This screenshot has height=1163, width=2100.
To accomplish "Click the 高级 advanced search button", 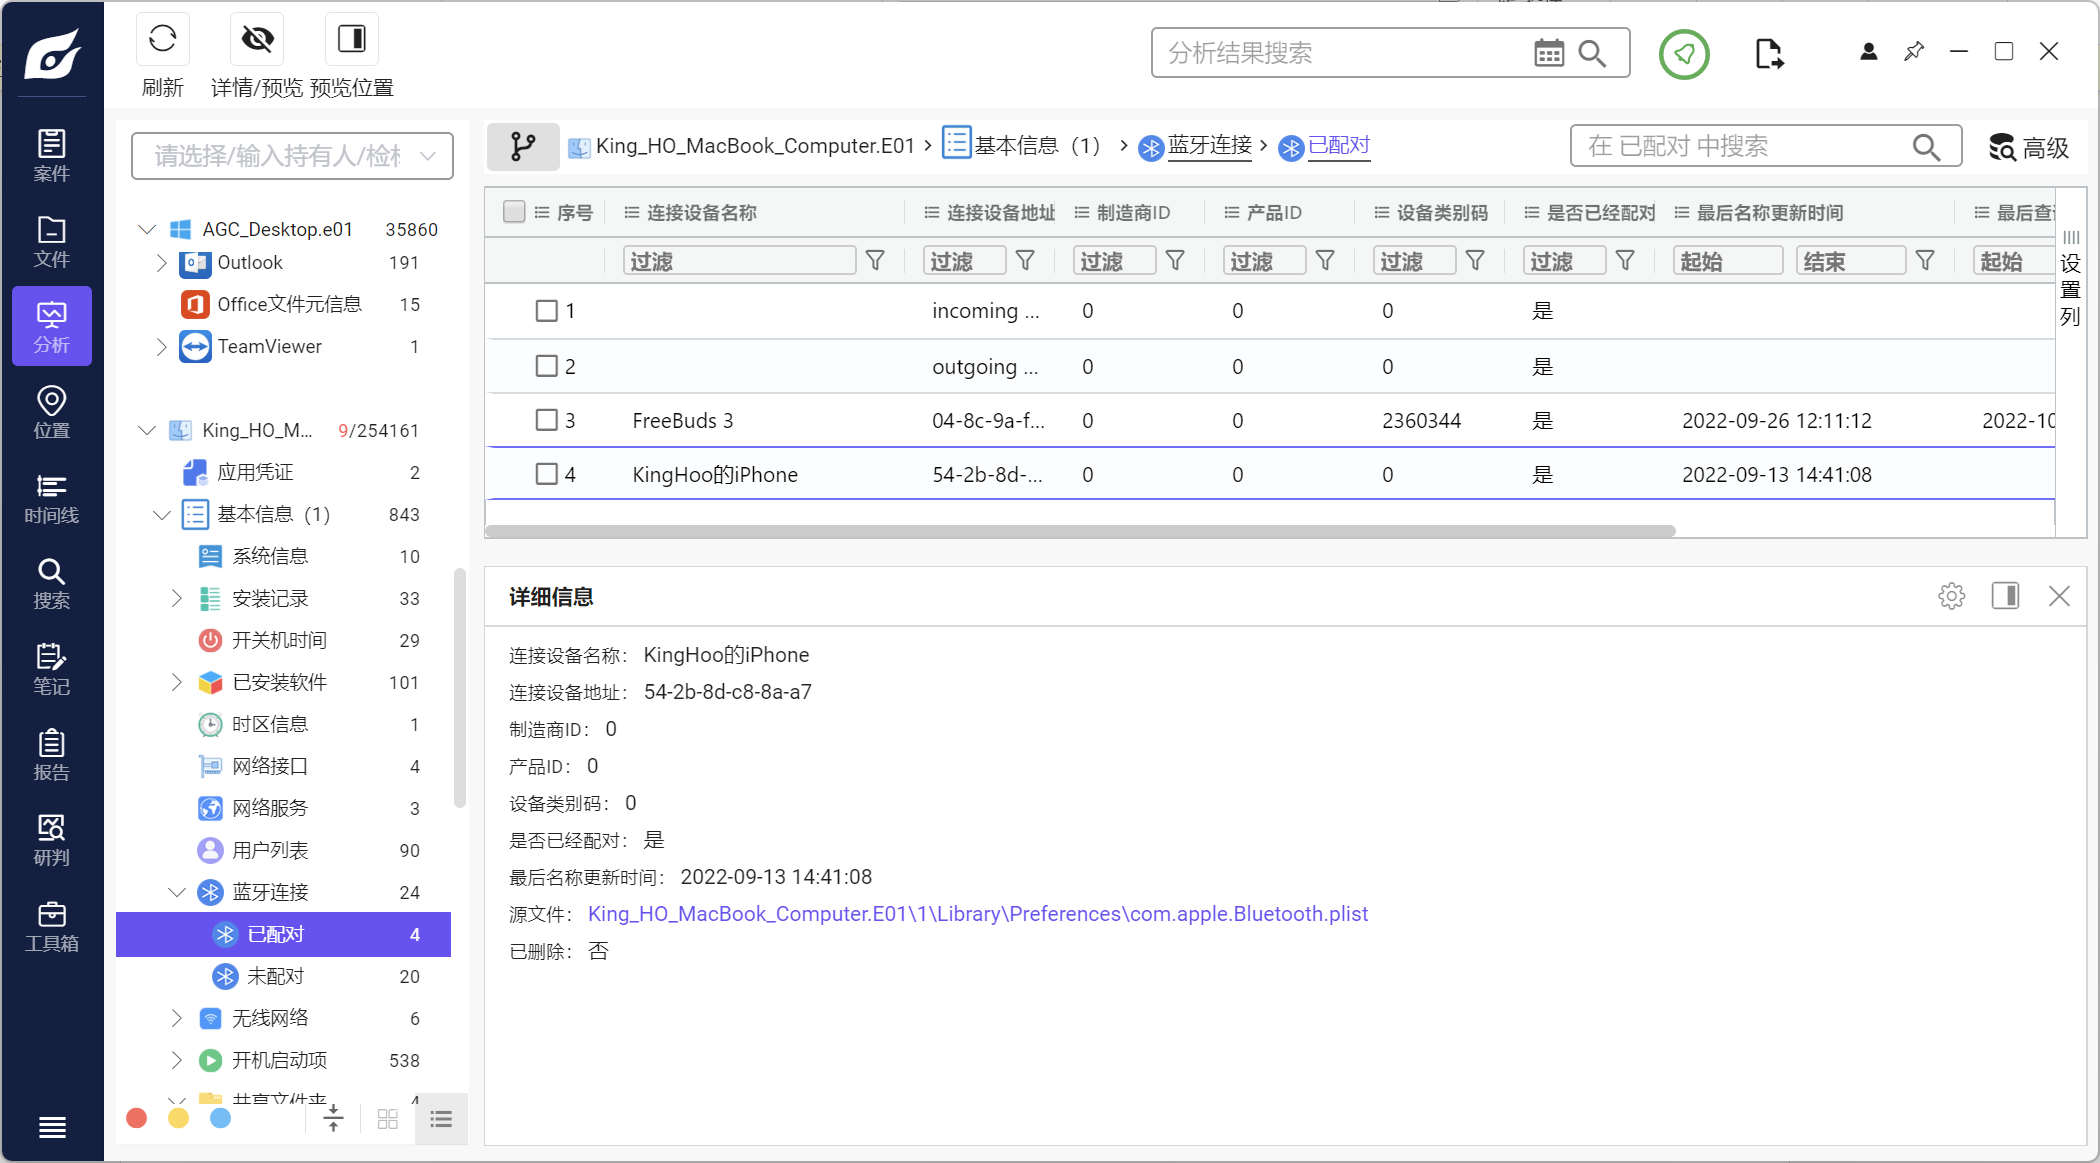I will pos(2028,148).
